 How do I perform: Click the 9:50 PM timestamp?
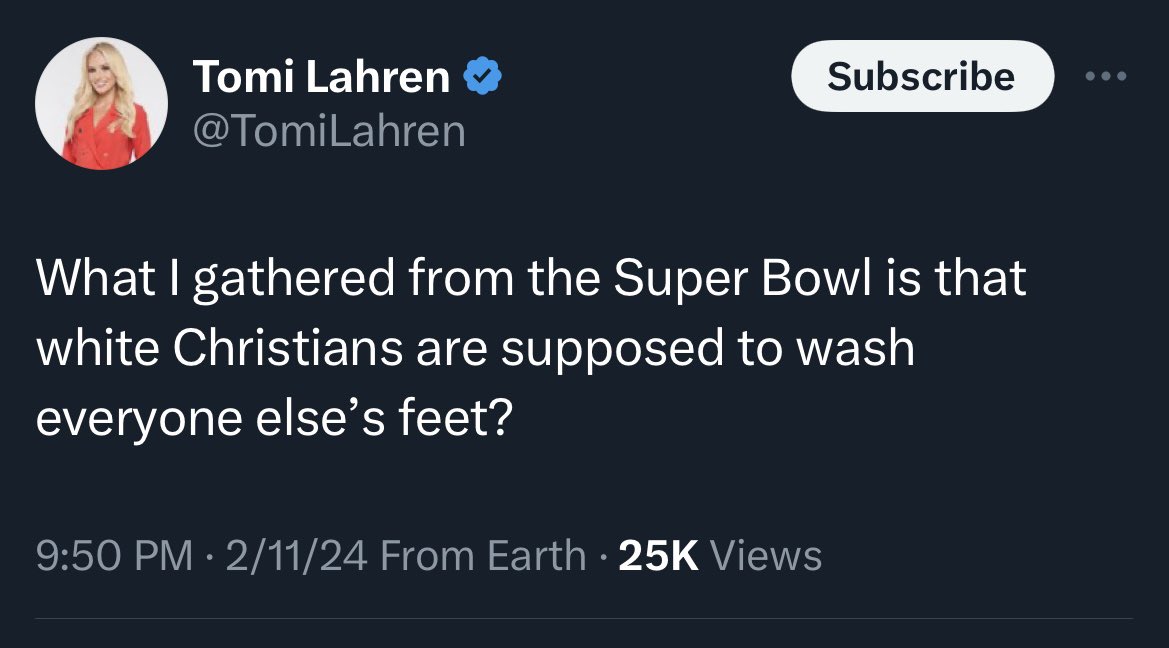(x=114, y=555)
